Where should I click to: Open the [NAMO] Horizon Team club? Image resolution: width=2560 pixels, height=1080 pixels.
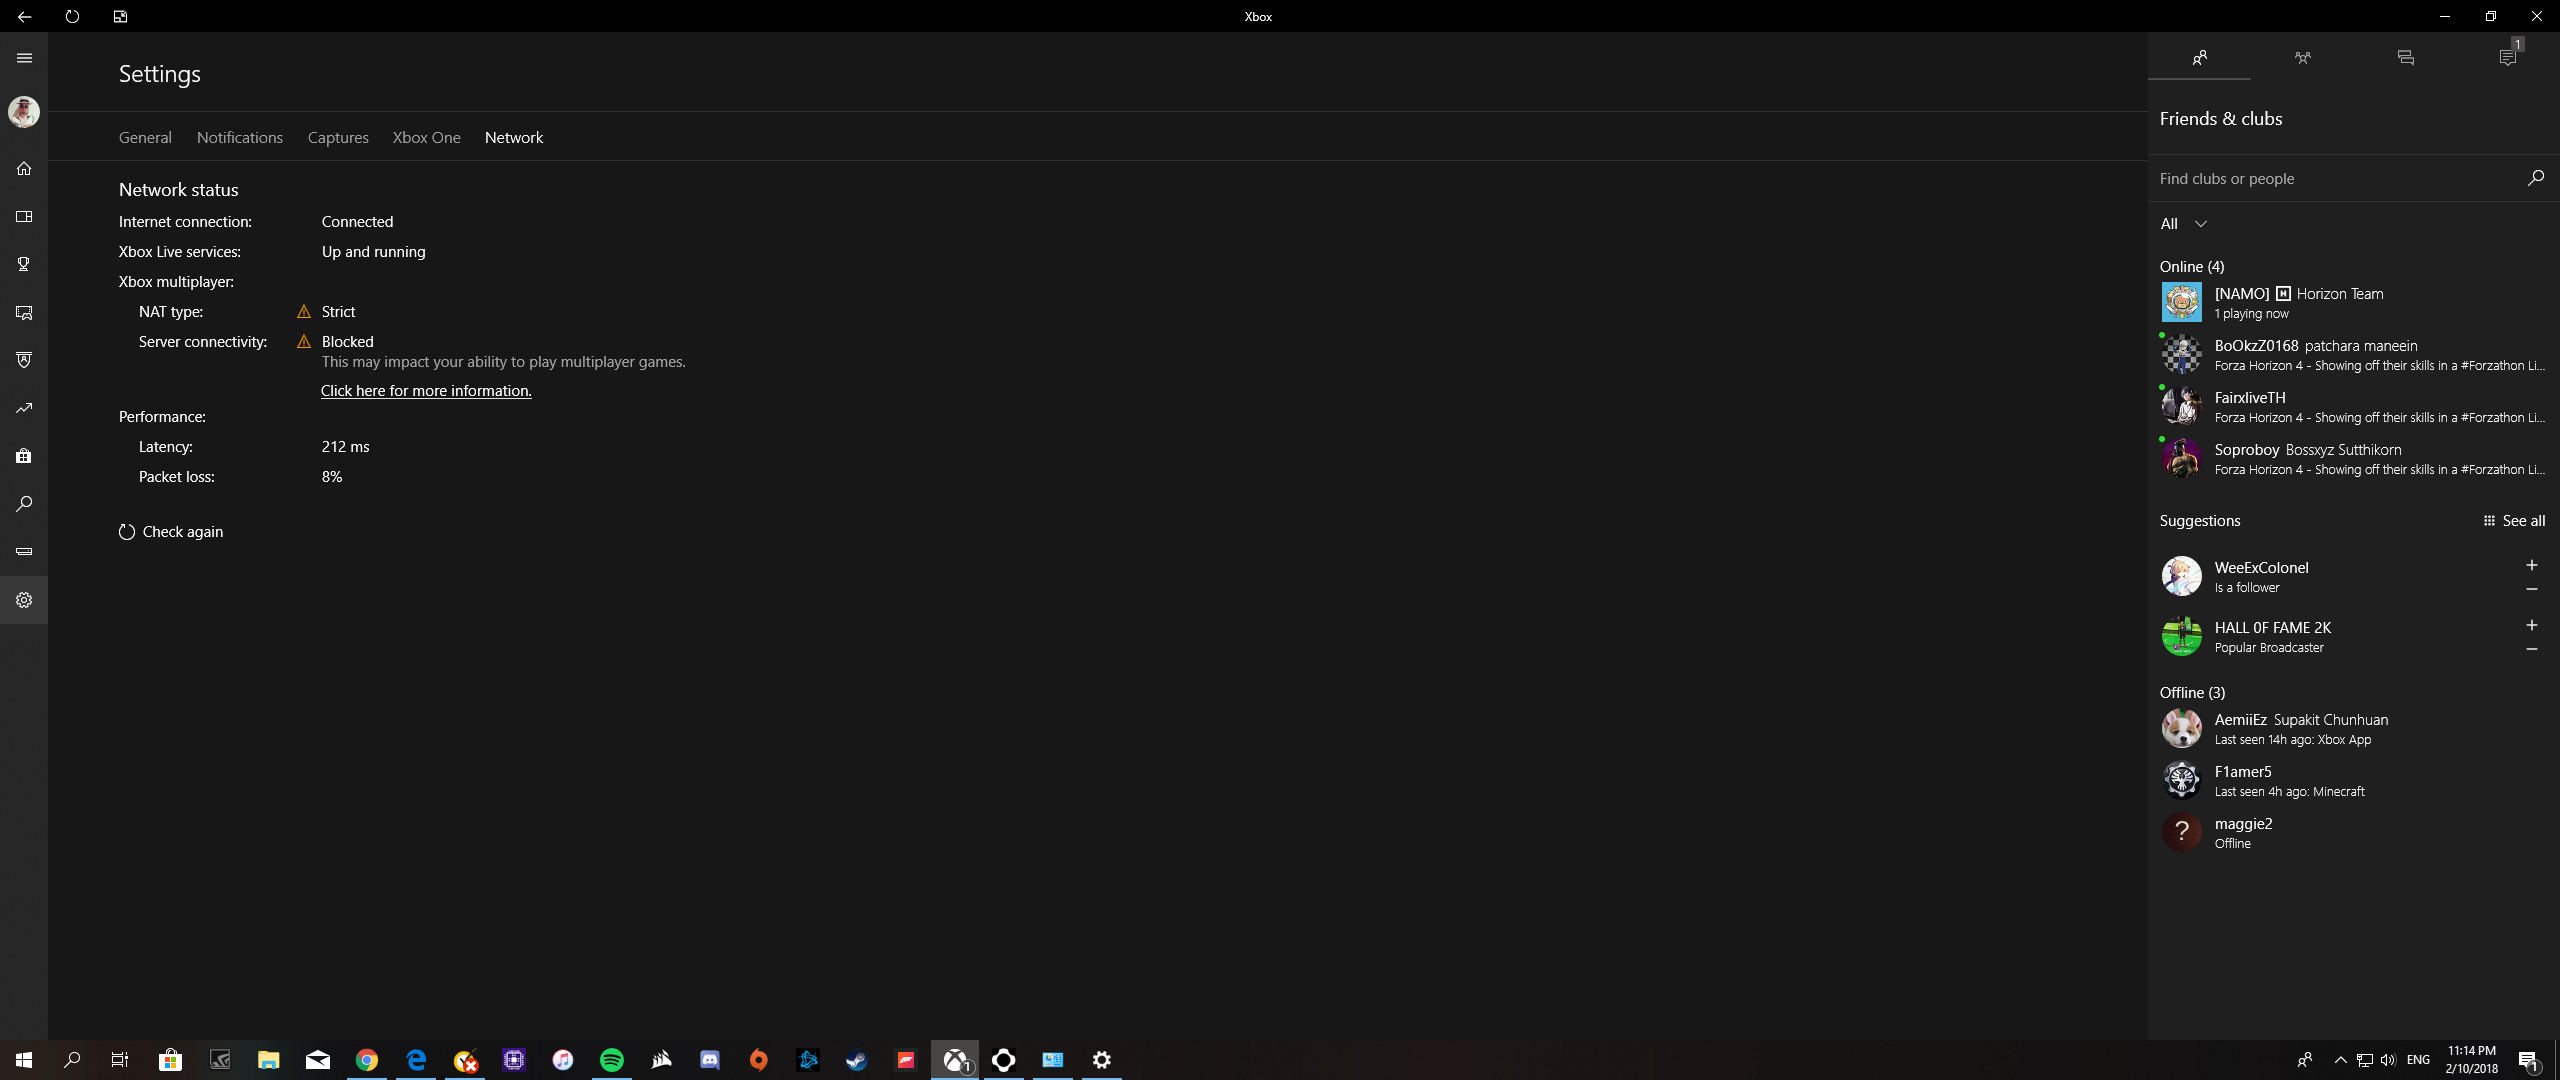point(2353,302)
